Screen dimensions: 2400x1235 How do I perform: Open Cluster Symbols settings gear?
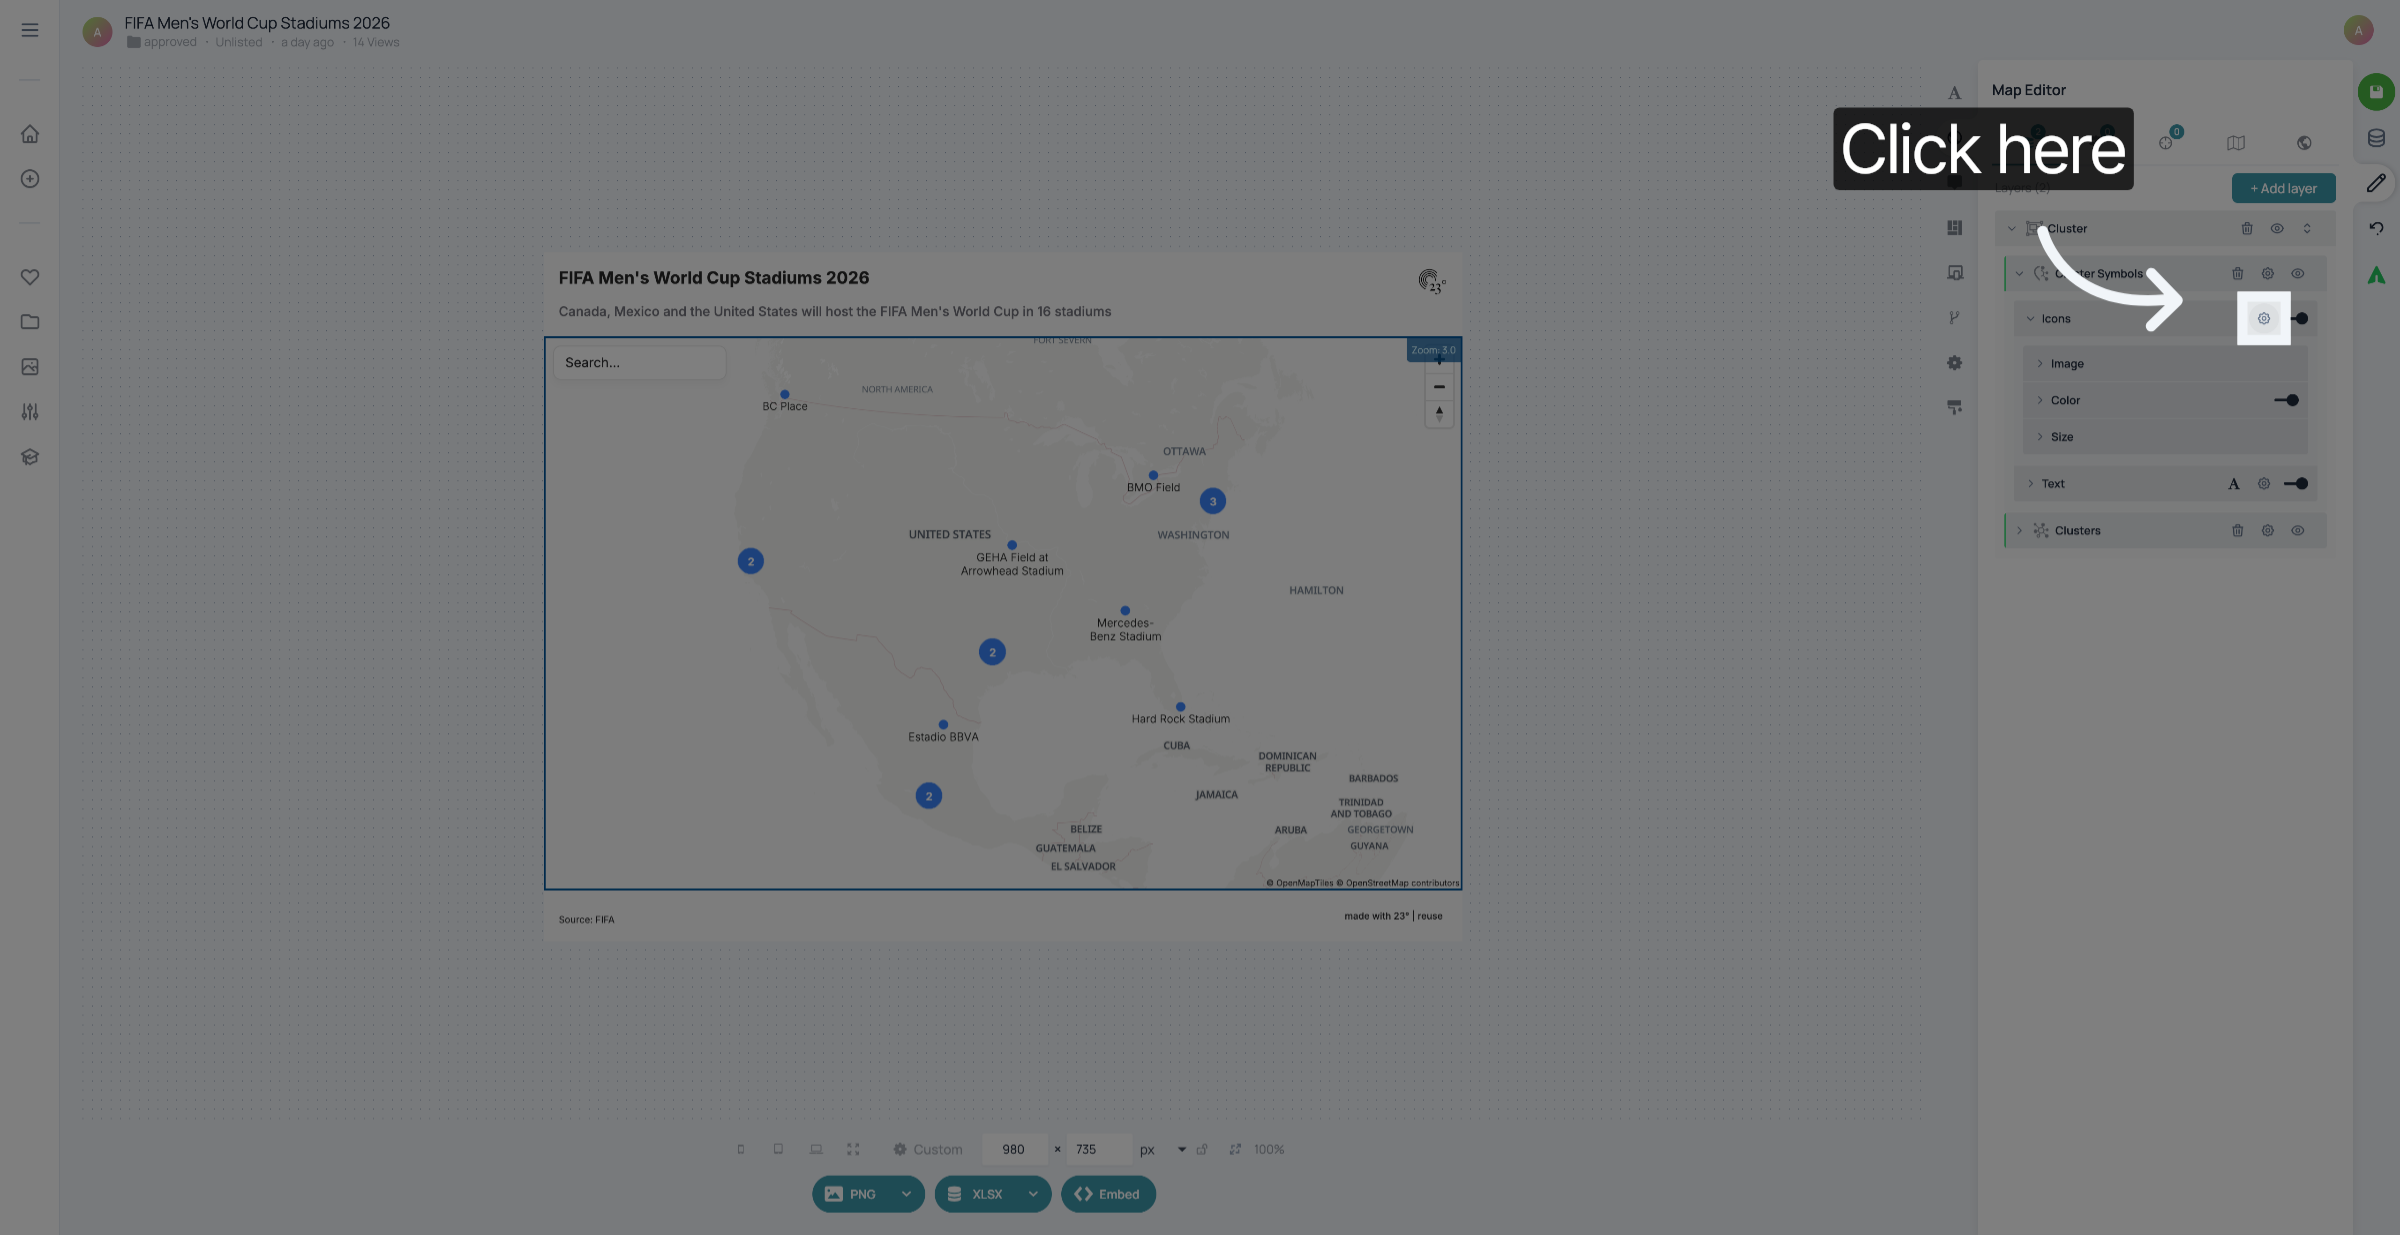[x=2268, y=274]
